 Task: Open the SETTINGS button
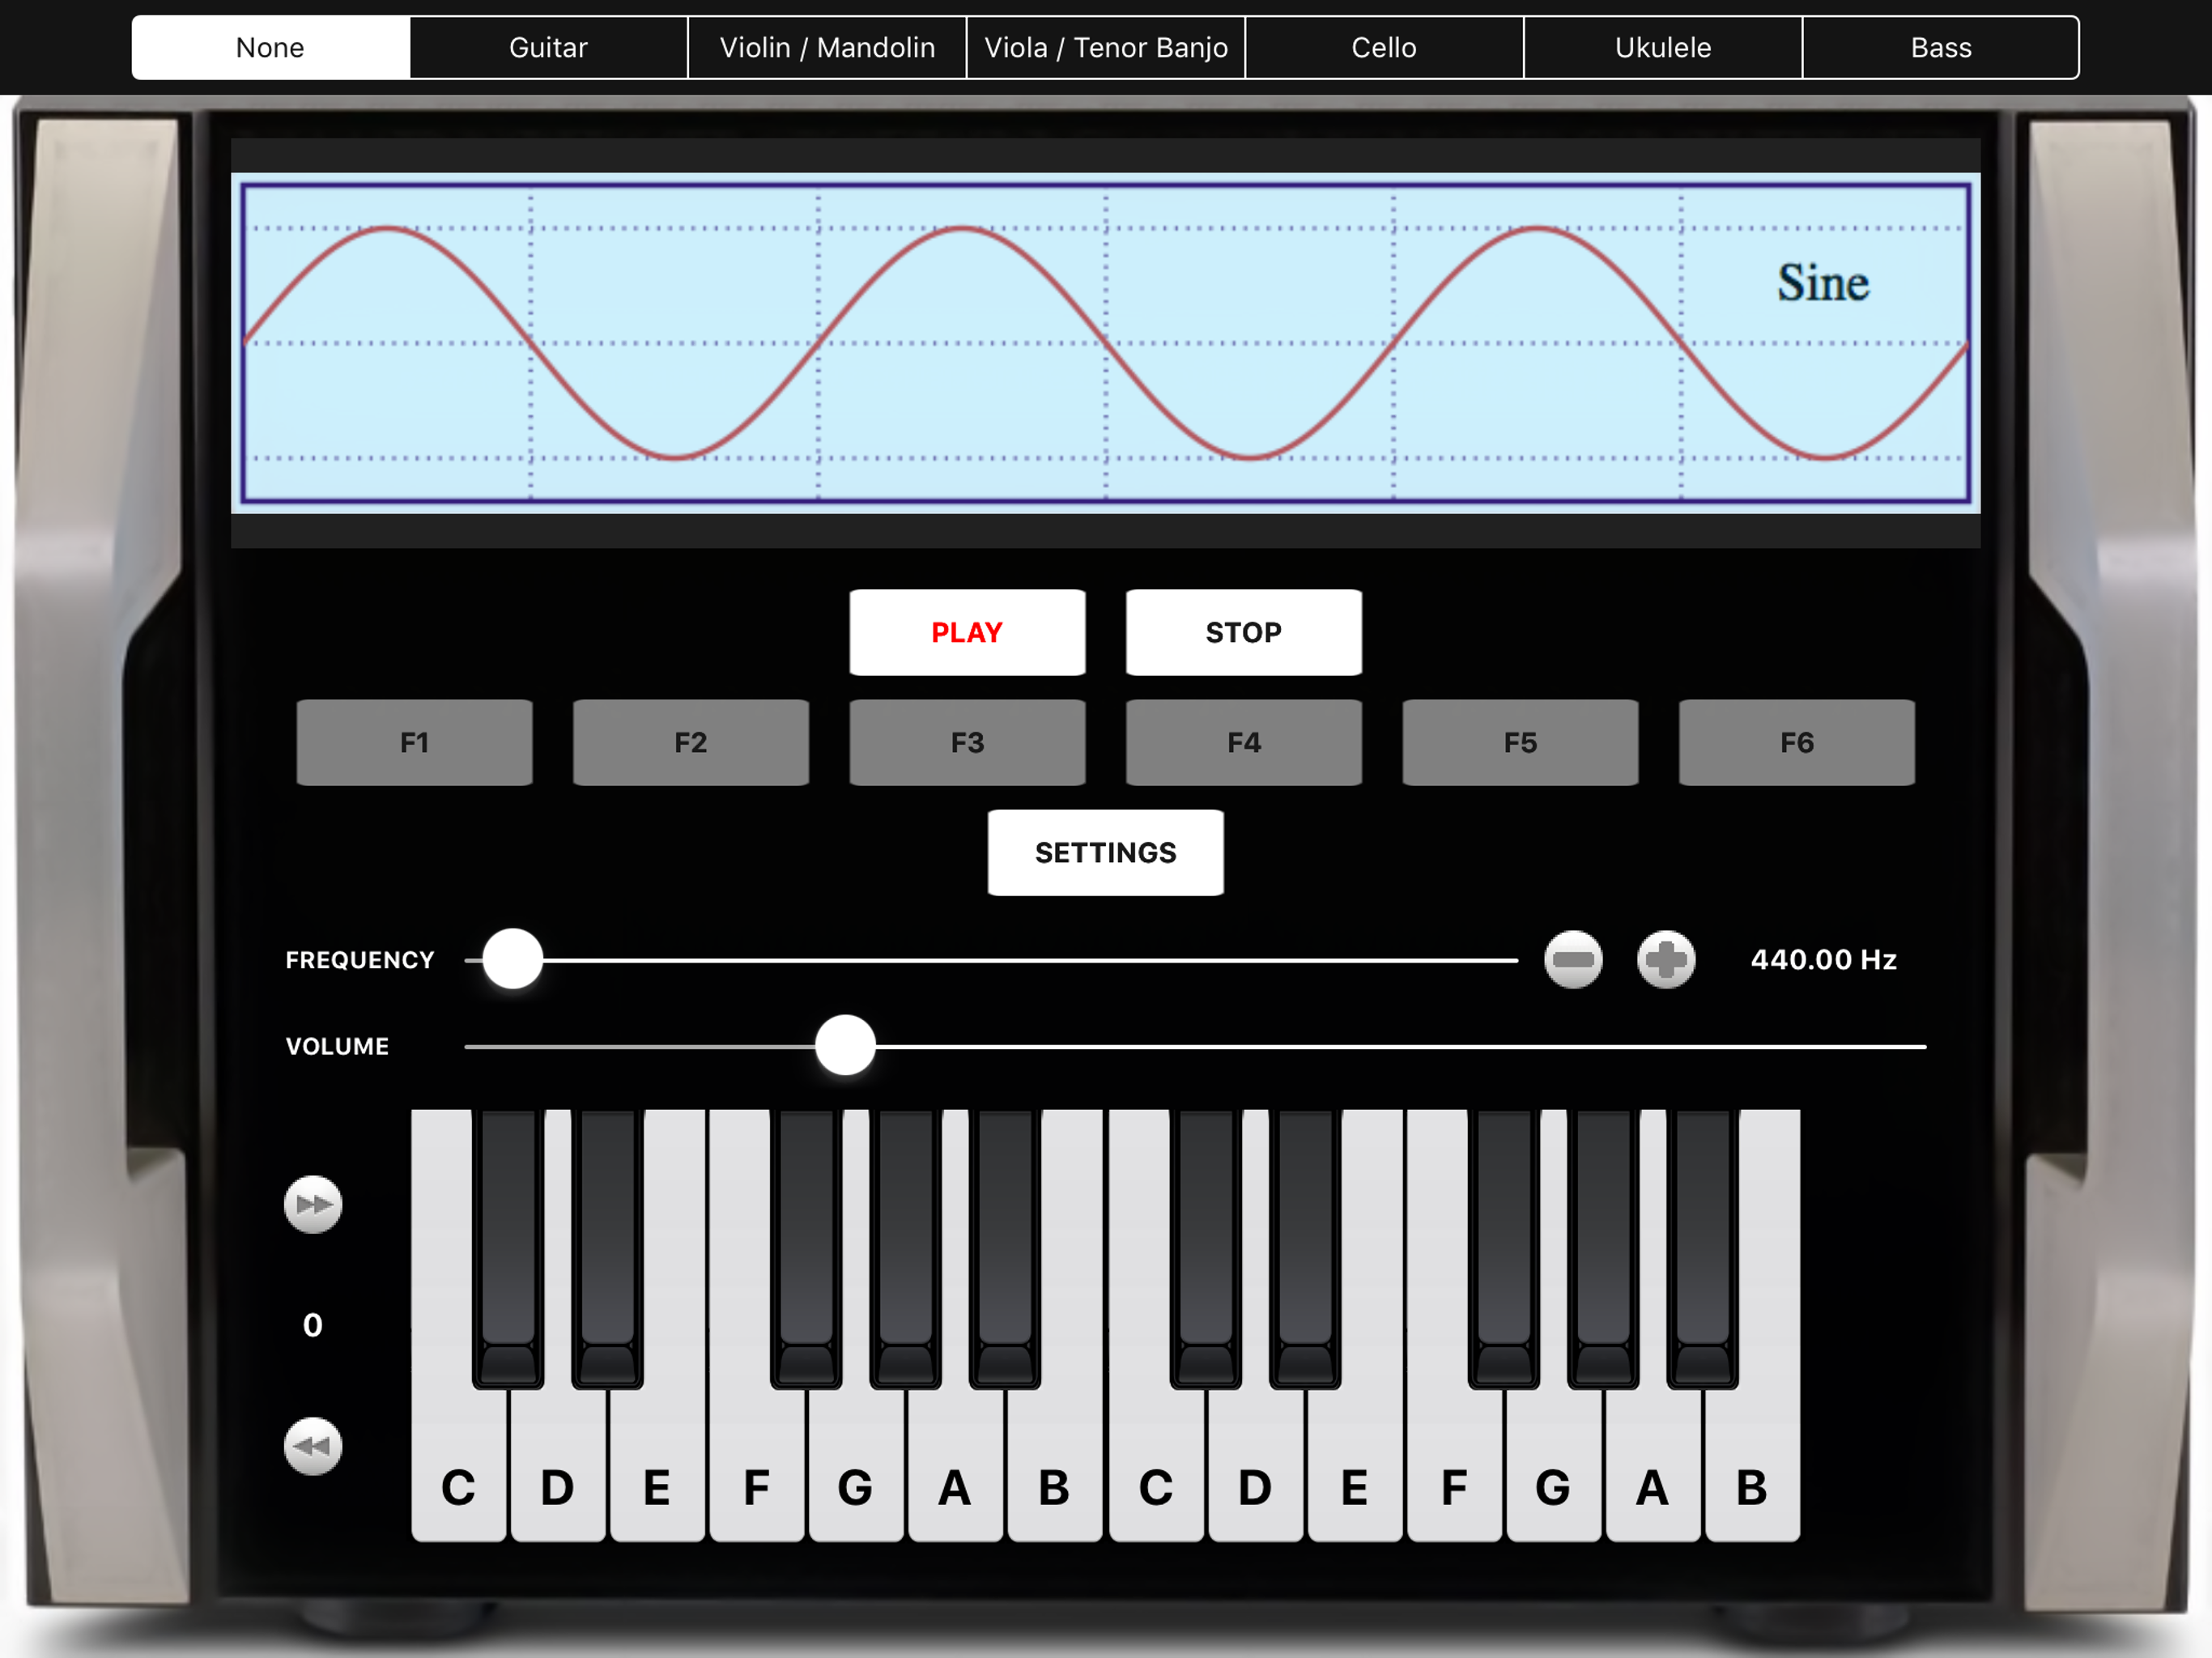[x=1105, y=852]
